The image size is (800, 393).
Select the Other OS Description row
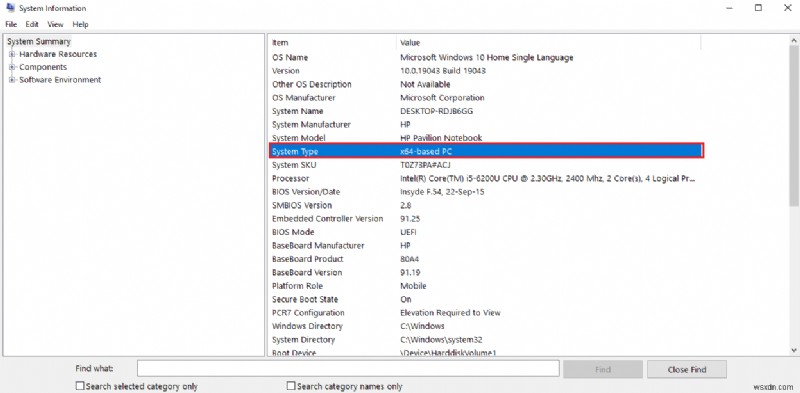coord(485,84)
